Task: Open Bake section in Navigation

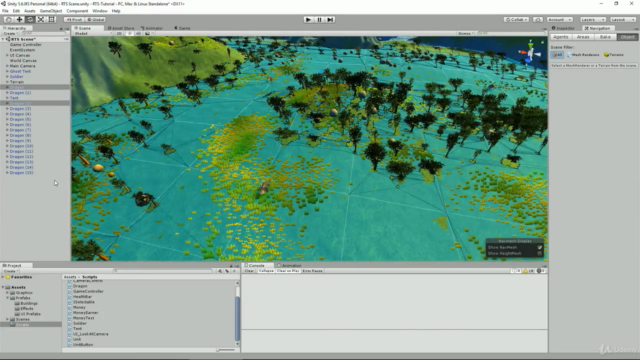Action: (605, 37)
